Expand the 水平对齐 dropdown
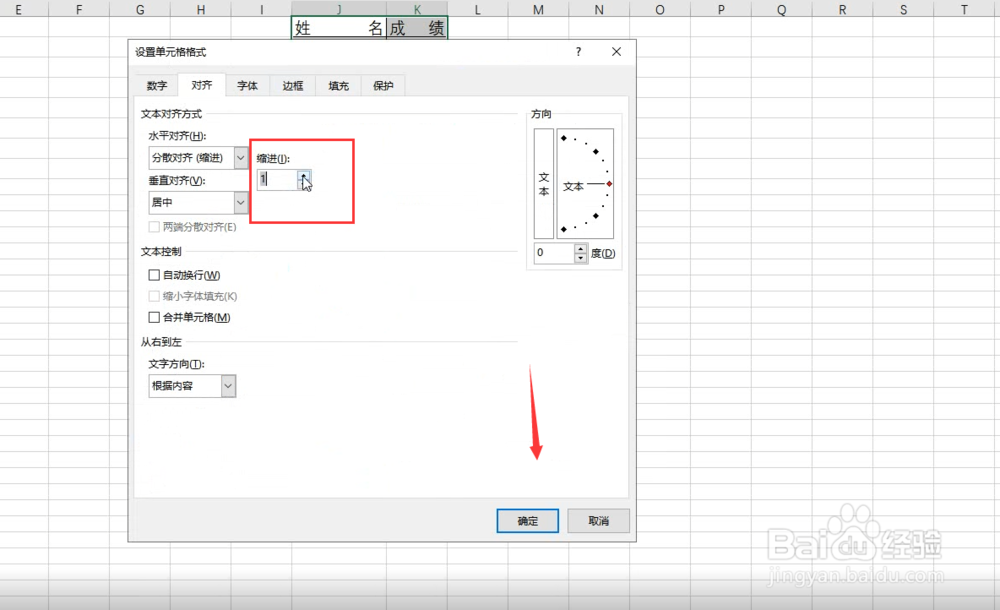 [240, 158]
